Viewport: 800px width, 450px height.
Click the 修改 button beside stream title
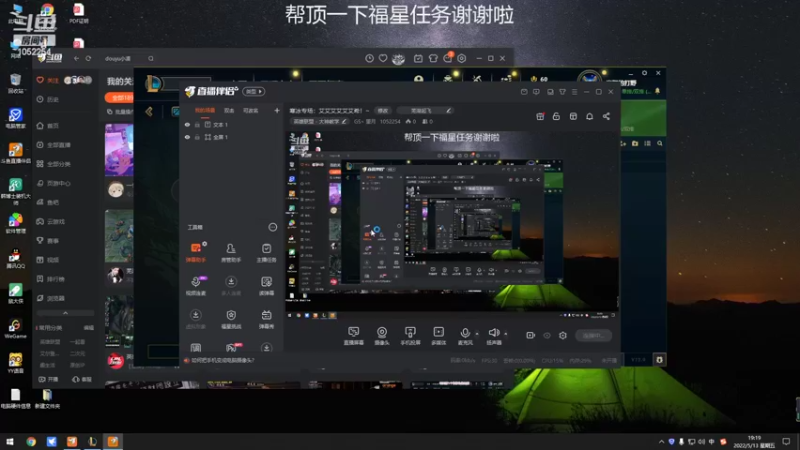click(x=383, y=110)
